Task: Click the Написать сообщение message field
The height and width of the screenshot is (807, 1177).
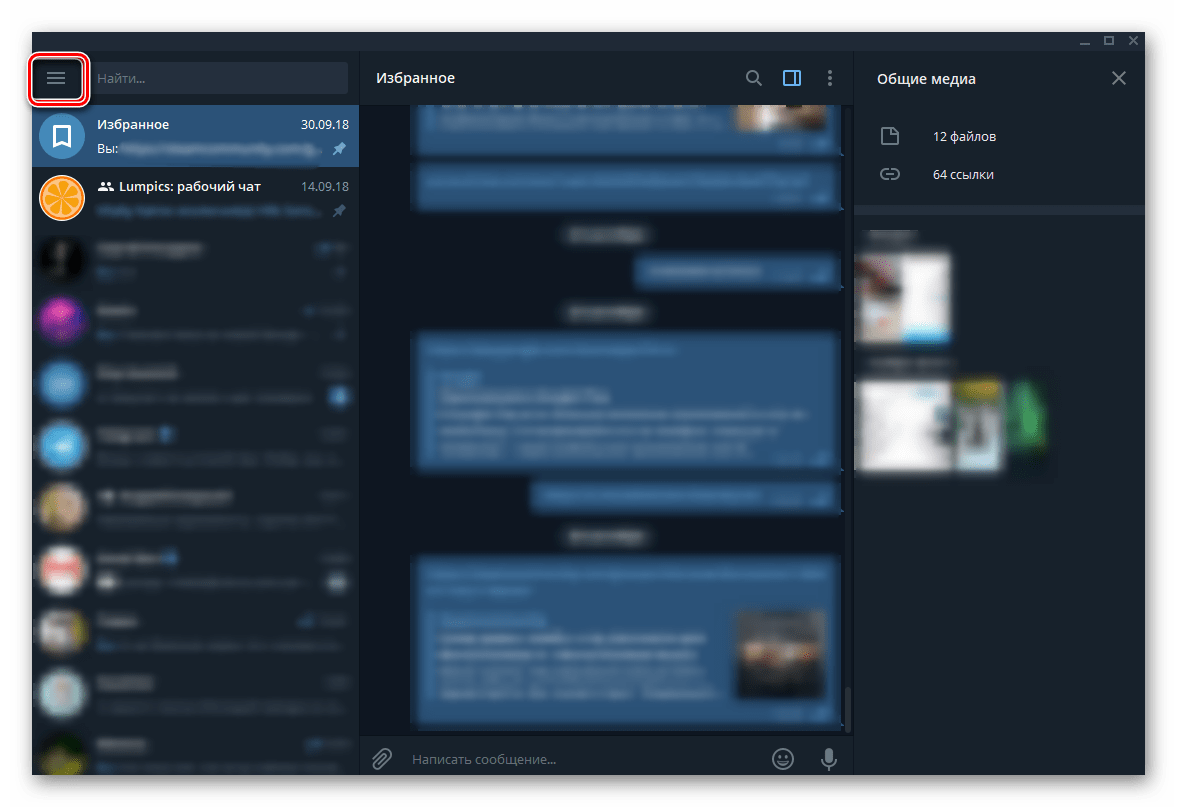Action: [580, 759]
